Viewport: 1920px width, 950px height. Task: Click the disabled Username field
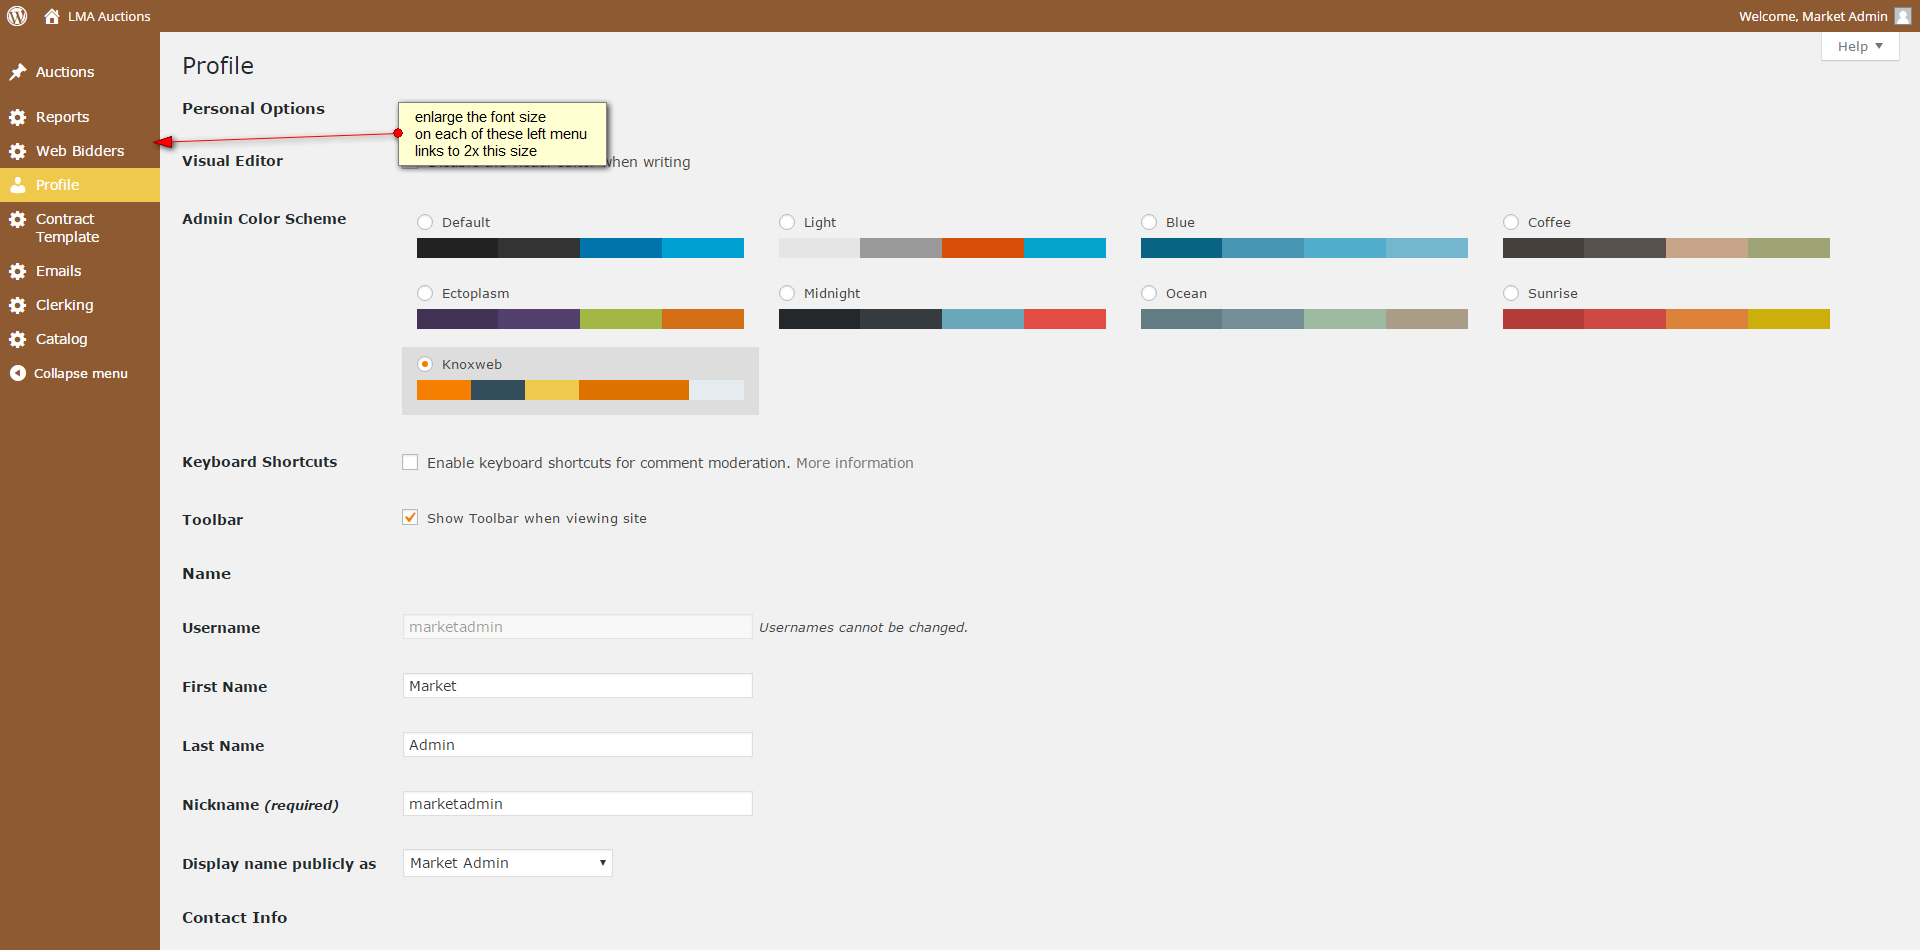[578, 627]
